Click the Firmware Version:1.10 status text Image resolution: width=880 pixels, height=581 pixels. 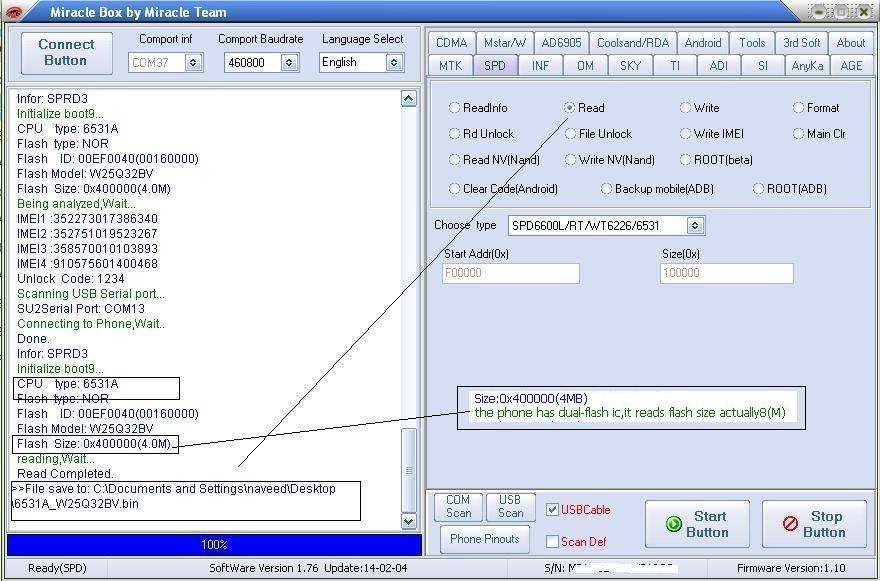pos(791,568)
